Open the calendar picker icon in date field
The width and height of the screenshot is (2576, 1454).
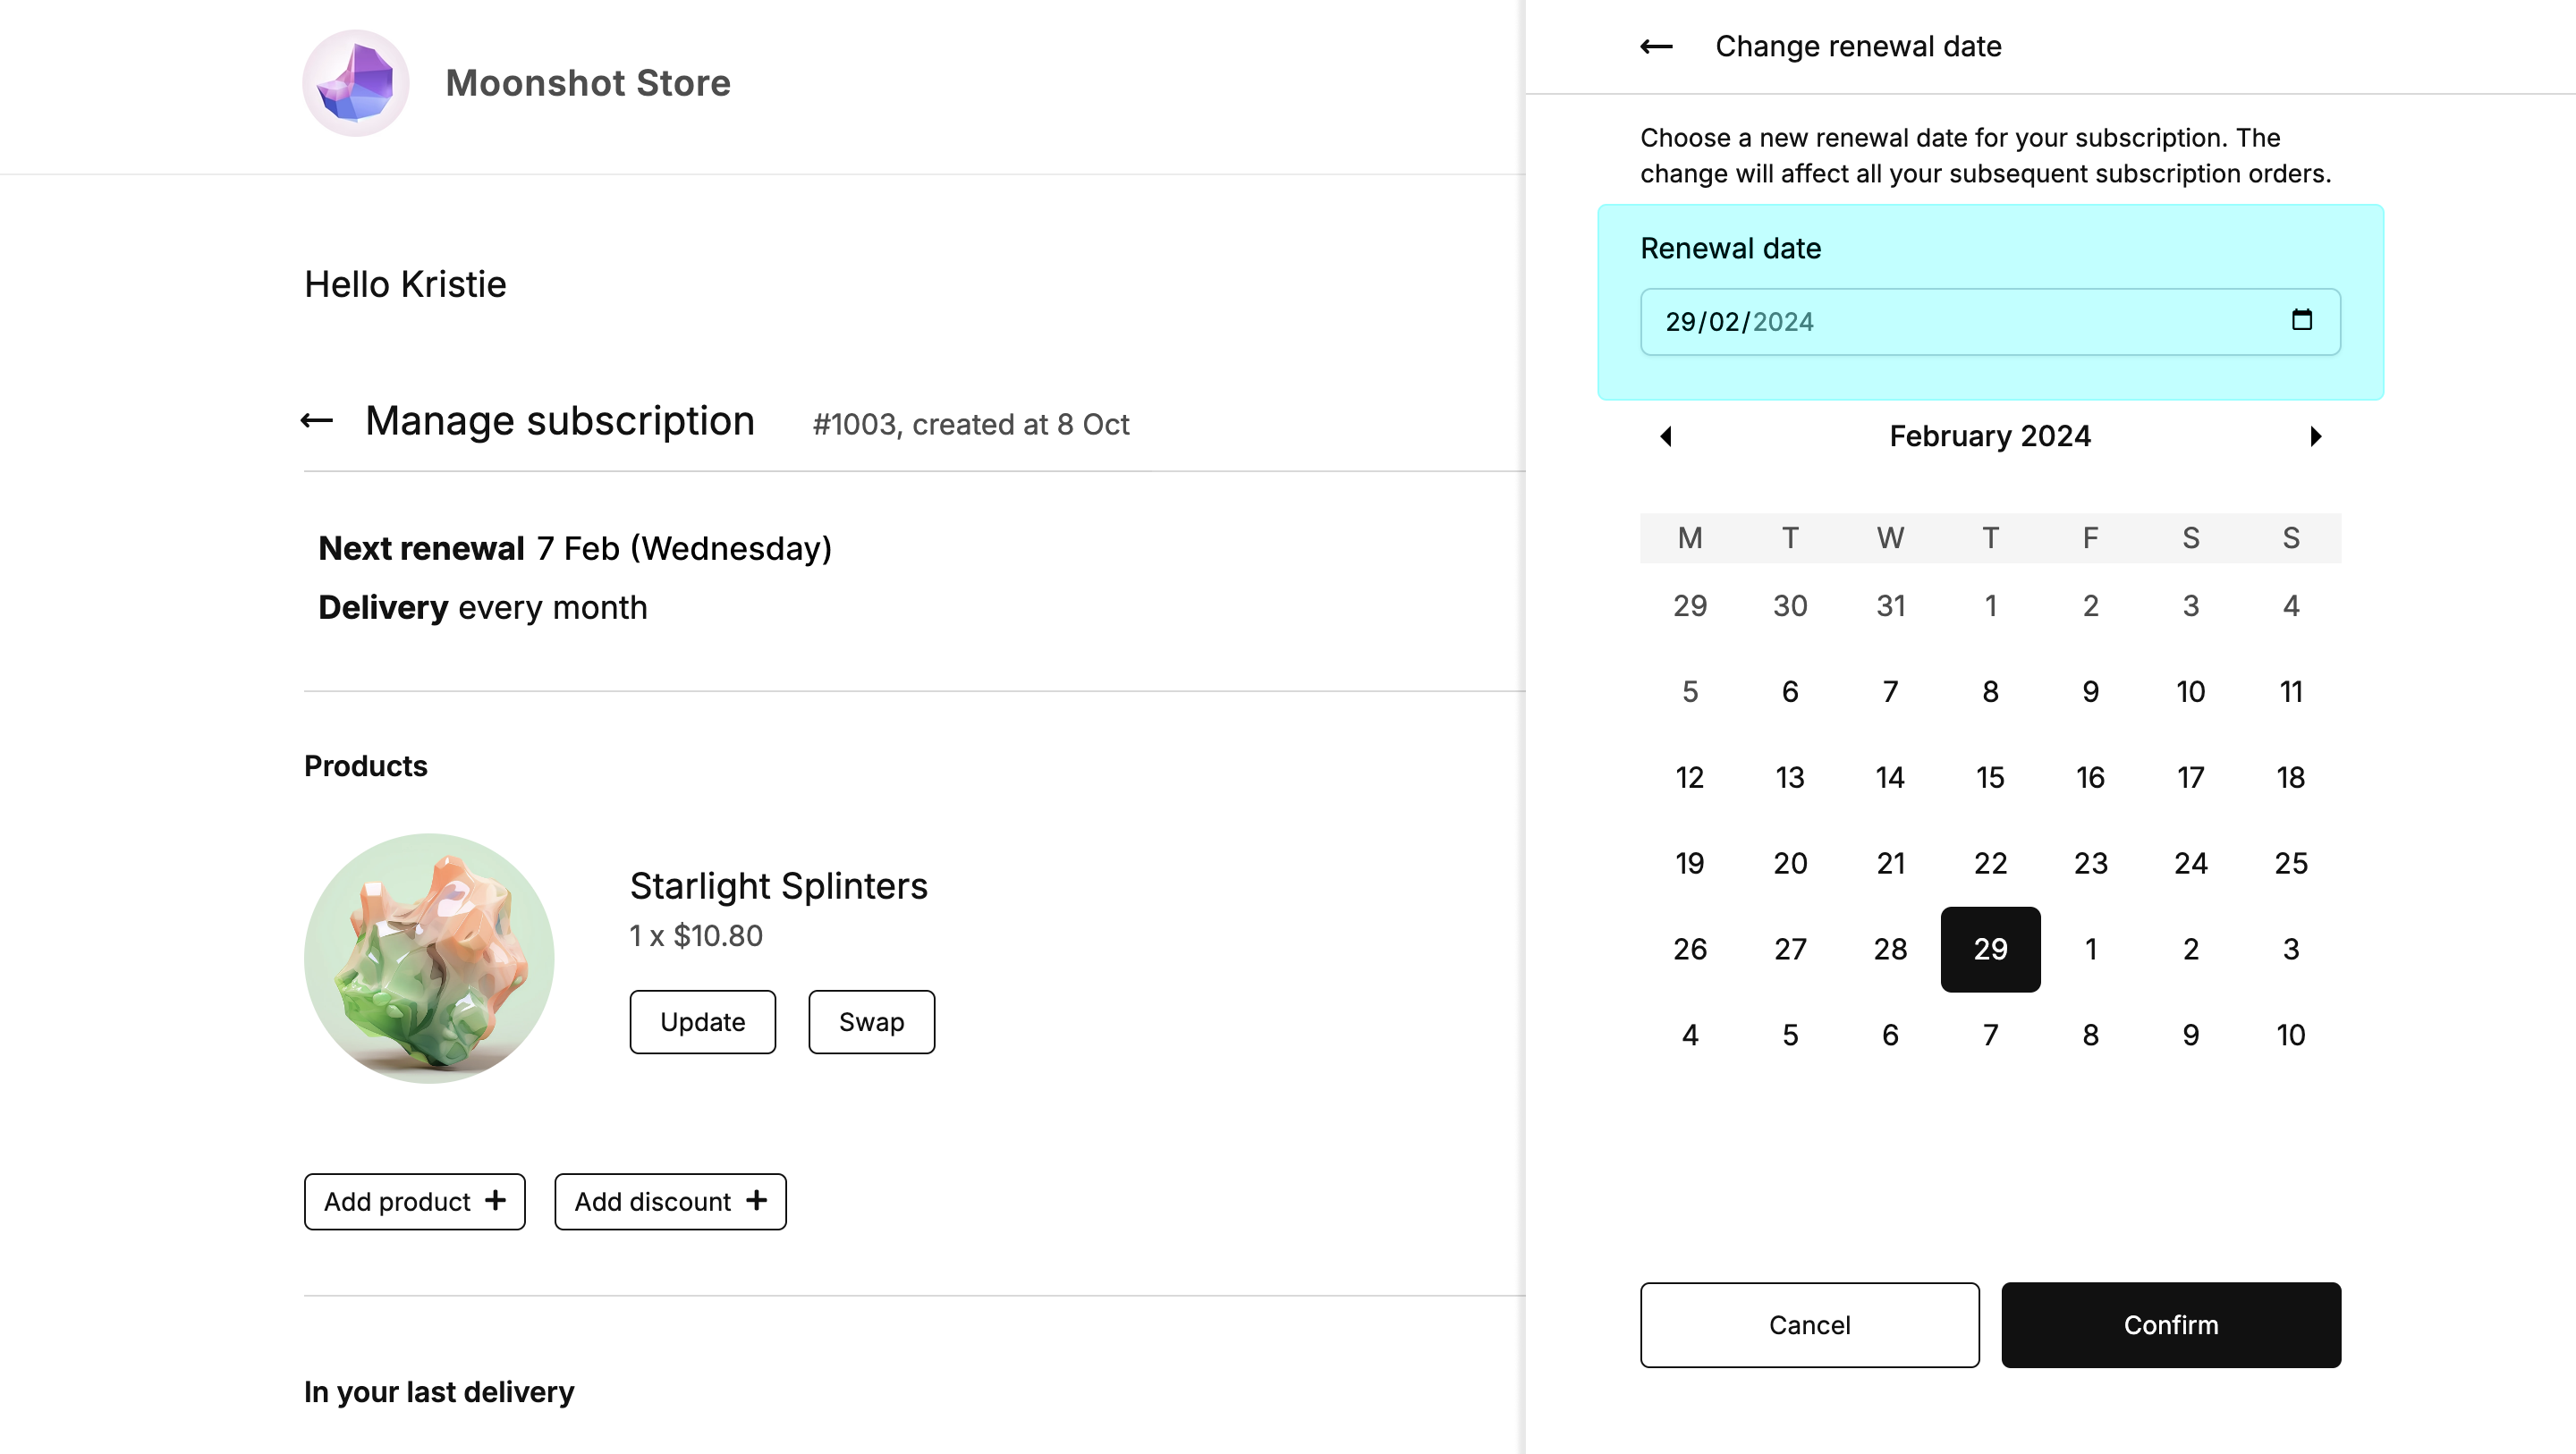pos(2302,320)
